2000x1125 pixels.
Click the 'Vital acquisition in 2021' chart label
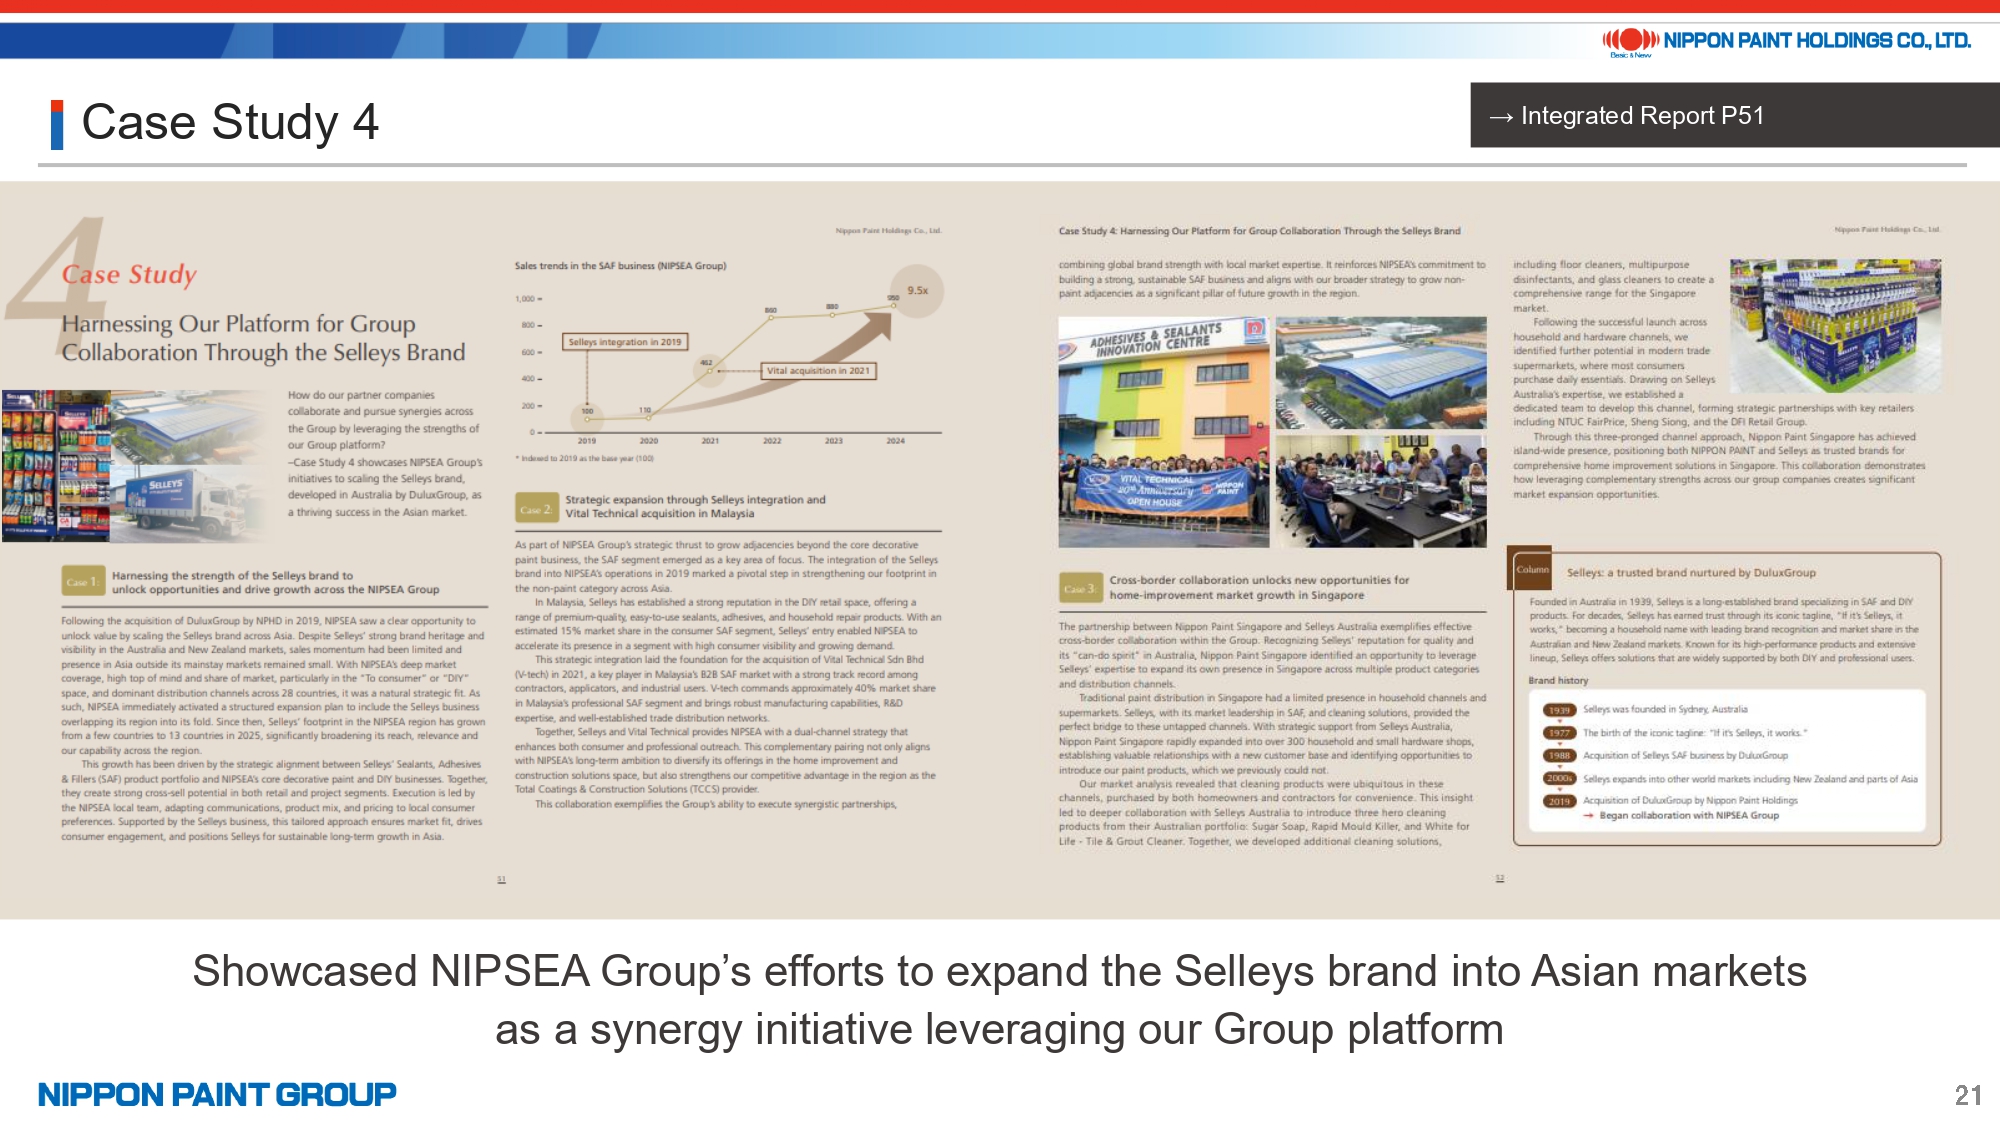tap(818, 370)
